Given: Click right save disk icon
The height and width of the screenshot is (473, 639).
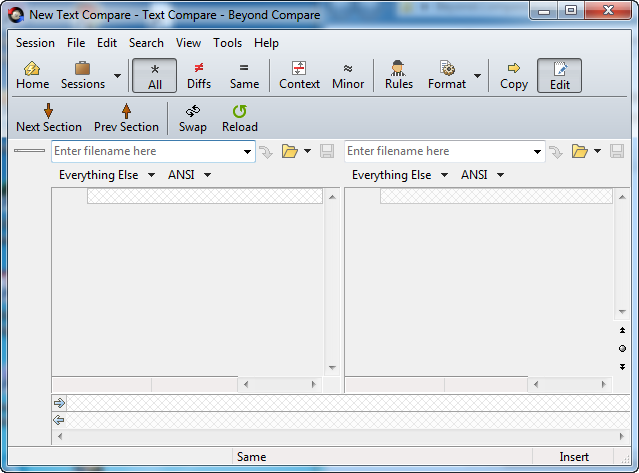Looking at the screenshot, I should coord(617,151).
